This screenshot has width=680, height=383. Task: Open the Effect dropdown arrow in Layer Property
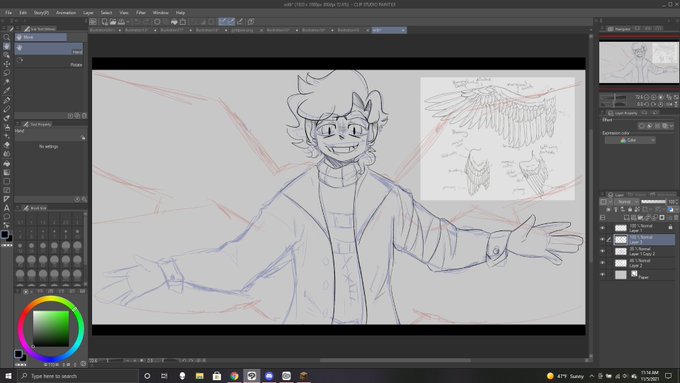point(671,126)
